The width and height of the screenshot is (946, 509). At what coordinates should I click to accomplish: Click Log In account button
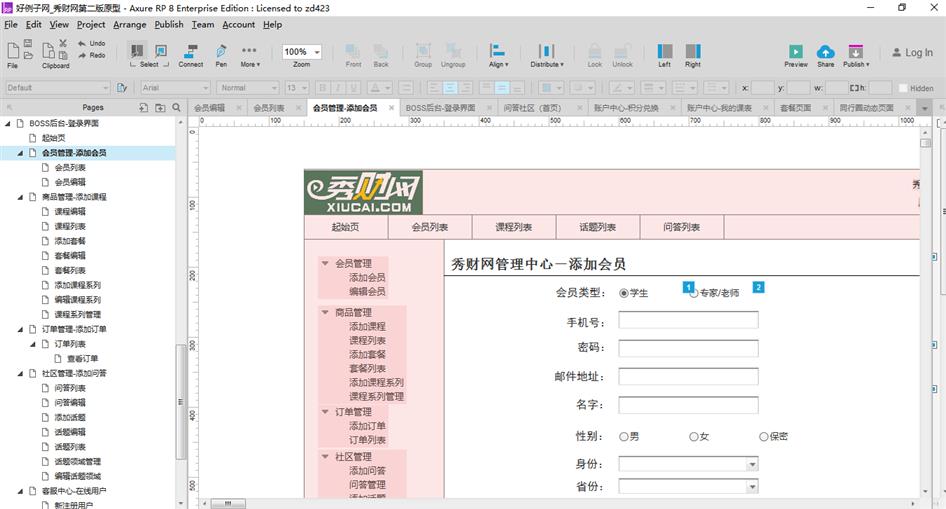pos(912,52)
